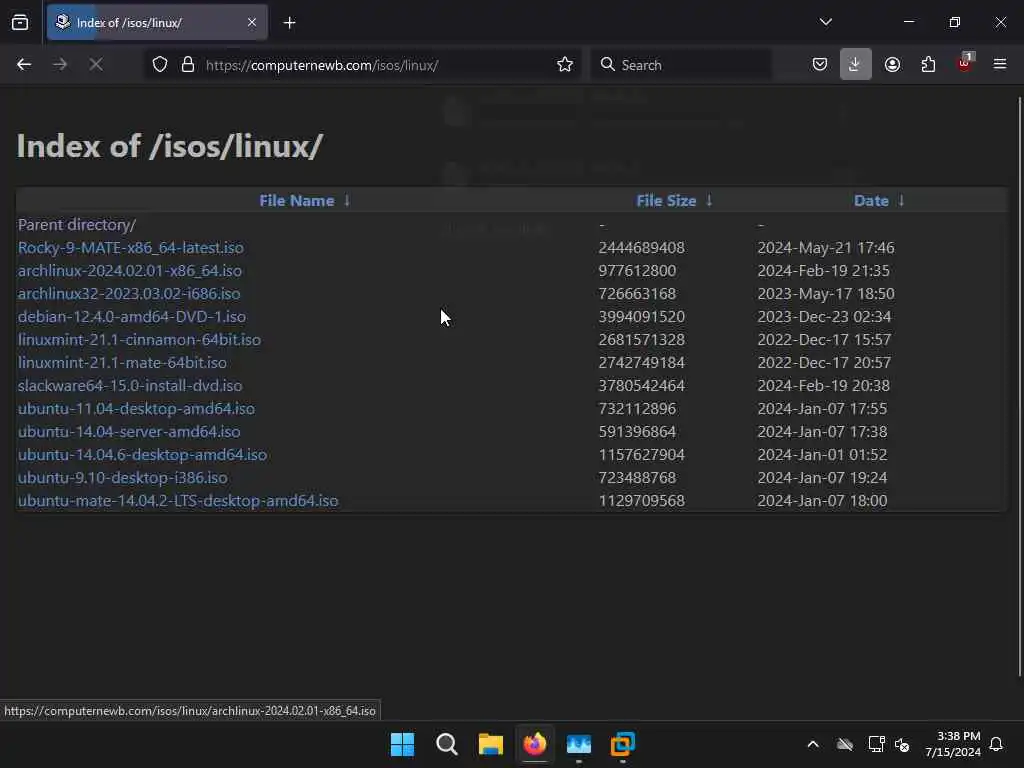Sort by File Size column
This screenshot has height=768, width=1024.
pyautogui.click(x=666, y=200)
